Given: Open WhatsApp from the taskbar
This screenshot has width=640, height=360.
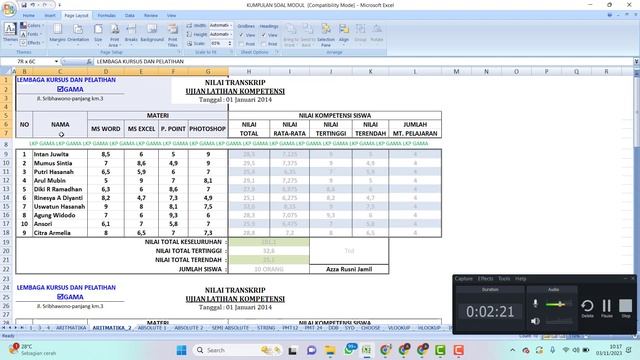Looking at the screenshot, I should pyautogui.click(x=350, y=350).
